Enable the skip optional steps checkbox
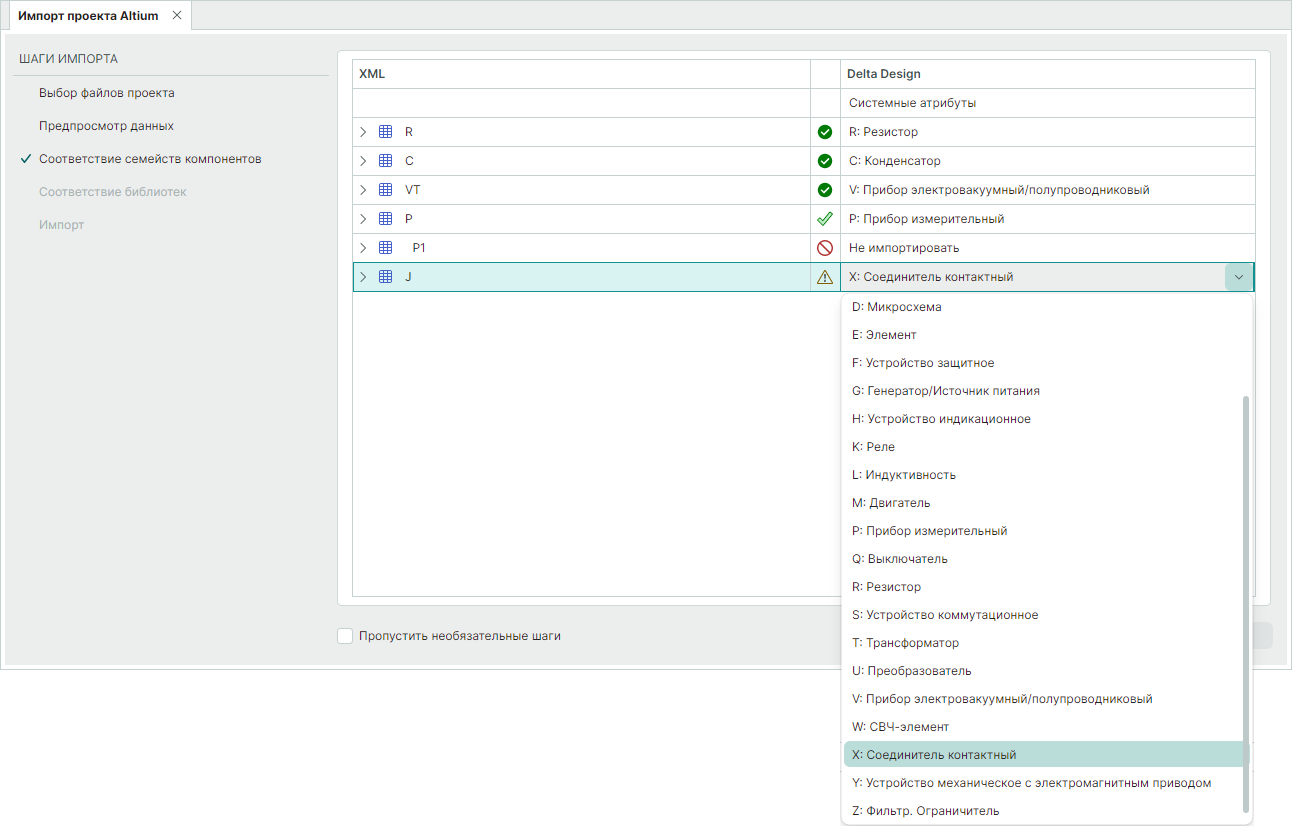 (x=345, y=636)
